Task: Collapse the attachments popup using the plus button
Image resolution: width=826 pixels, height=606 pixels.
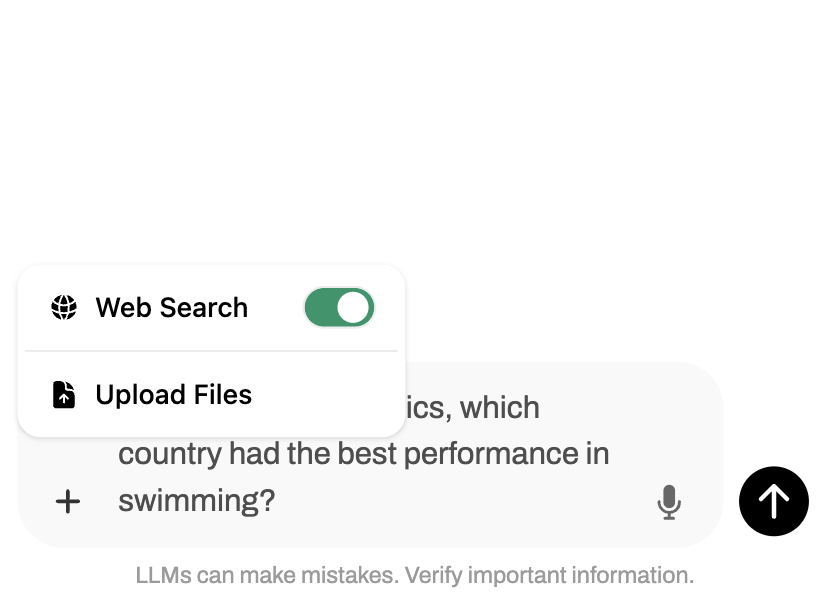Action: click(67, 501)
